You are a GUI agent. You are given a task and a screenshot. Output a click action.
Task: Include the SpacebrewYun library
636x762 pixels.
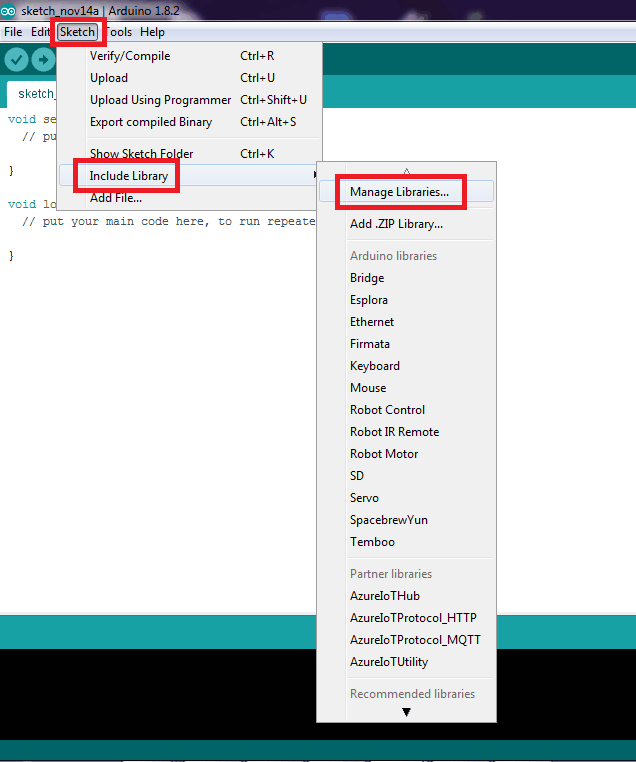point(406,520)
